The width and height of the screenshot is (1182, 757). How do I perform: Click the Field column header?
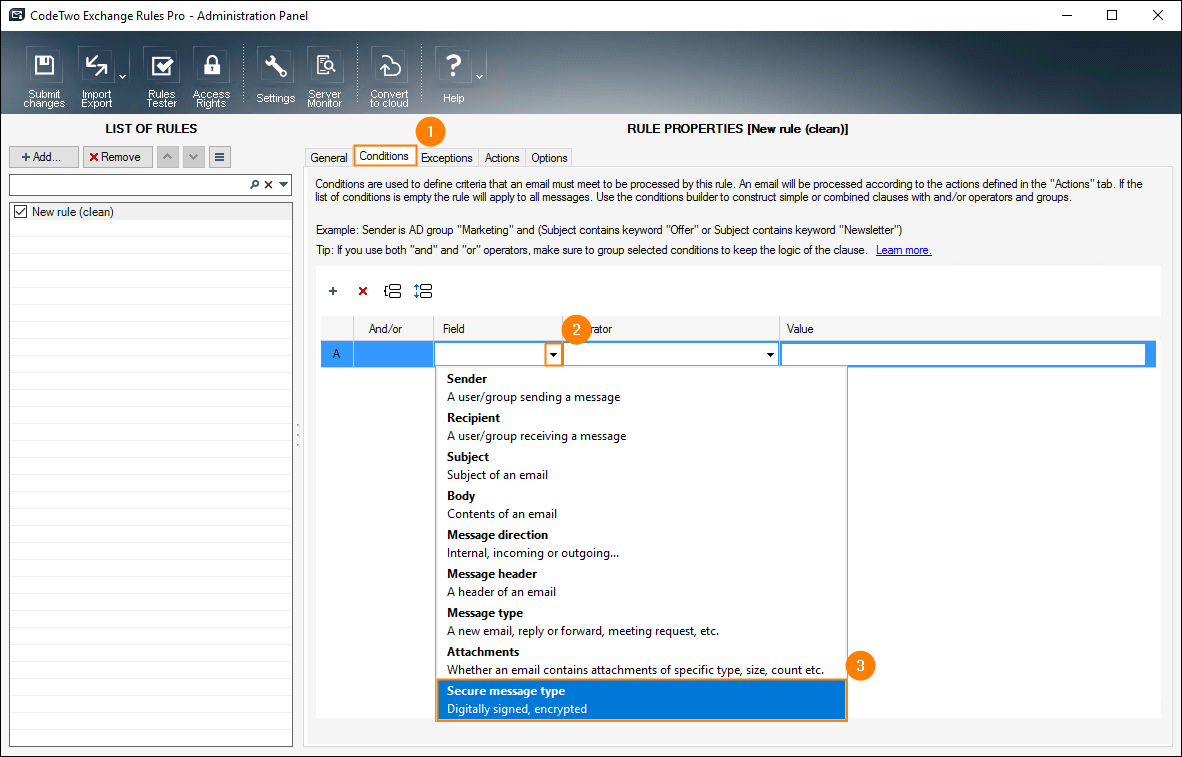(498, 329)
